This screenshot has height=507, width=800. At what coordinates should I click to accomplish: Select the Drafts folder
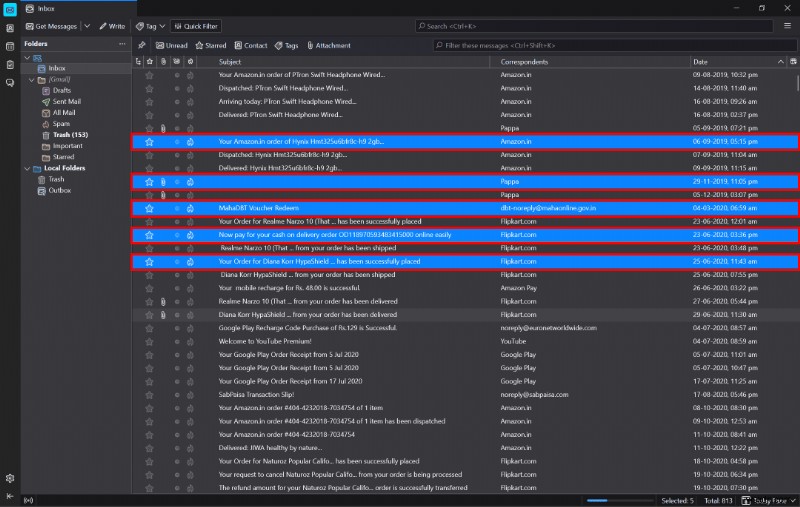click(61, 90)
